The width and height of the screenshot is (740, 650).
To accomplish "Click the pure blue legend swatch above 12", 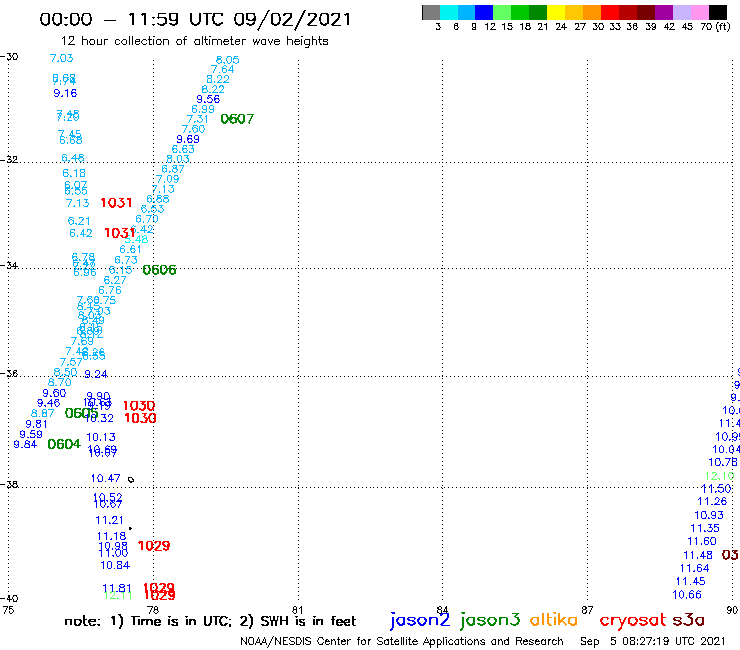I will tap(484, 12).
